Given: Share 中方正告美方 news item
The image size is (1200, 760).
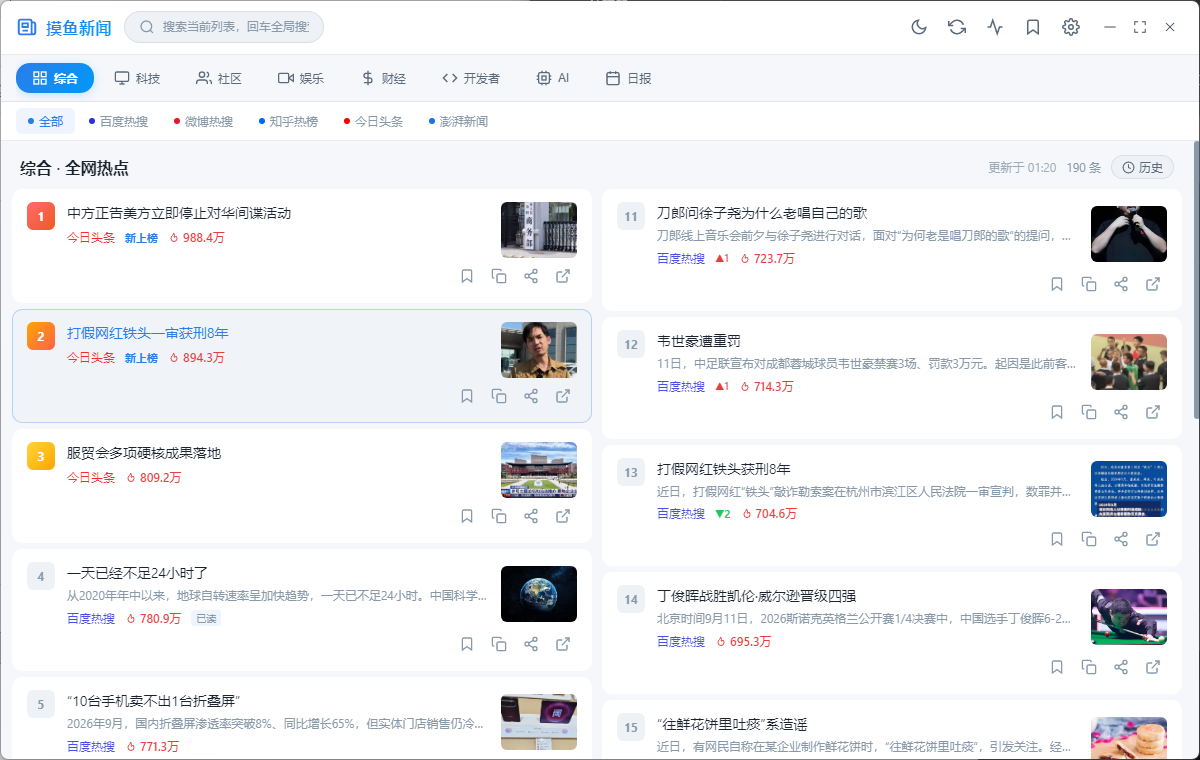Looking at the screenshot, I should click(531, 276).
